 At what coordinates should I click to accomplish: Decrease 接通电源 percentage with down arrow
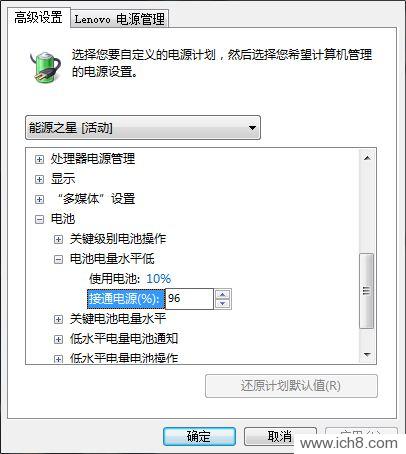tap(223, 303)
